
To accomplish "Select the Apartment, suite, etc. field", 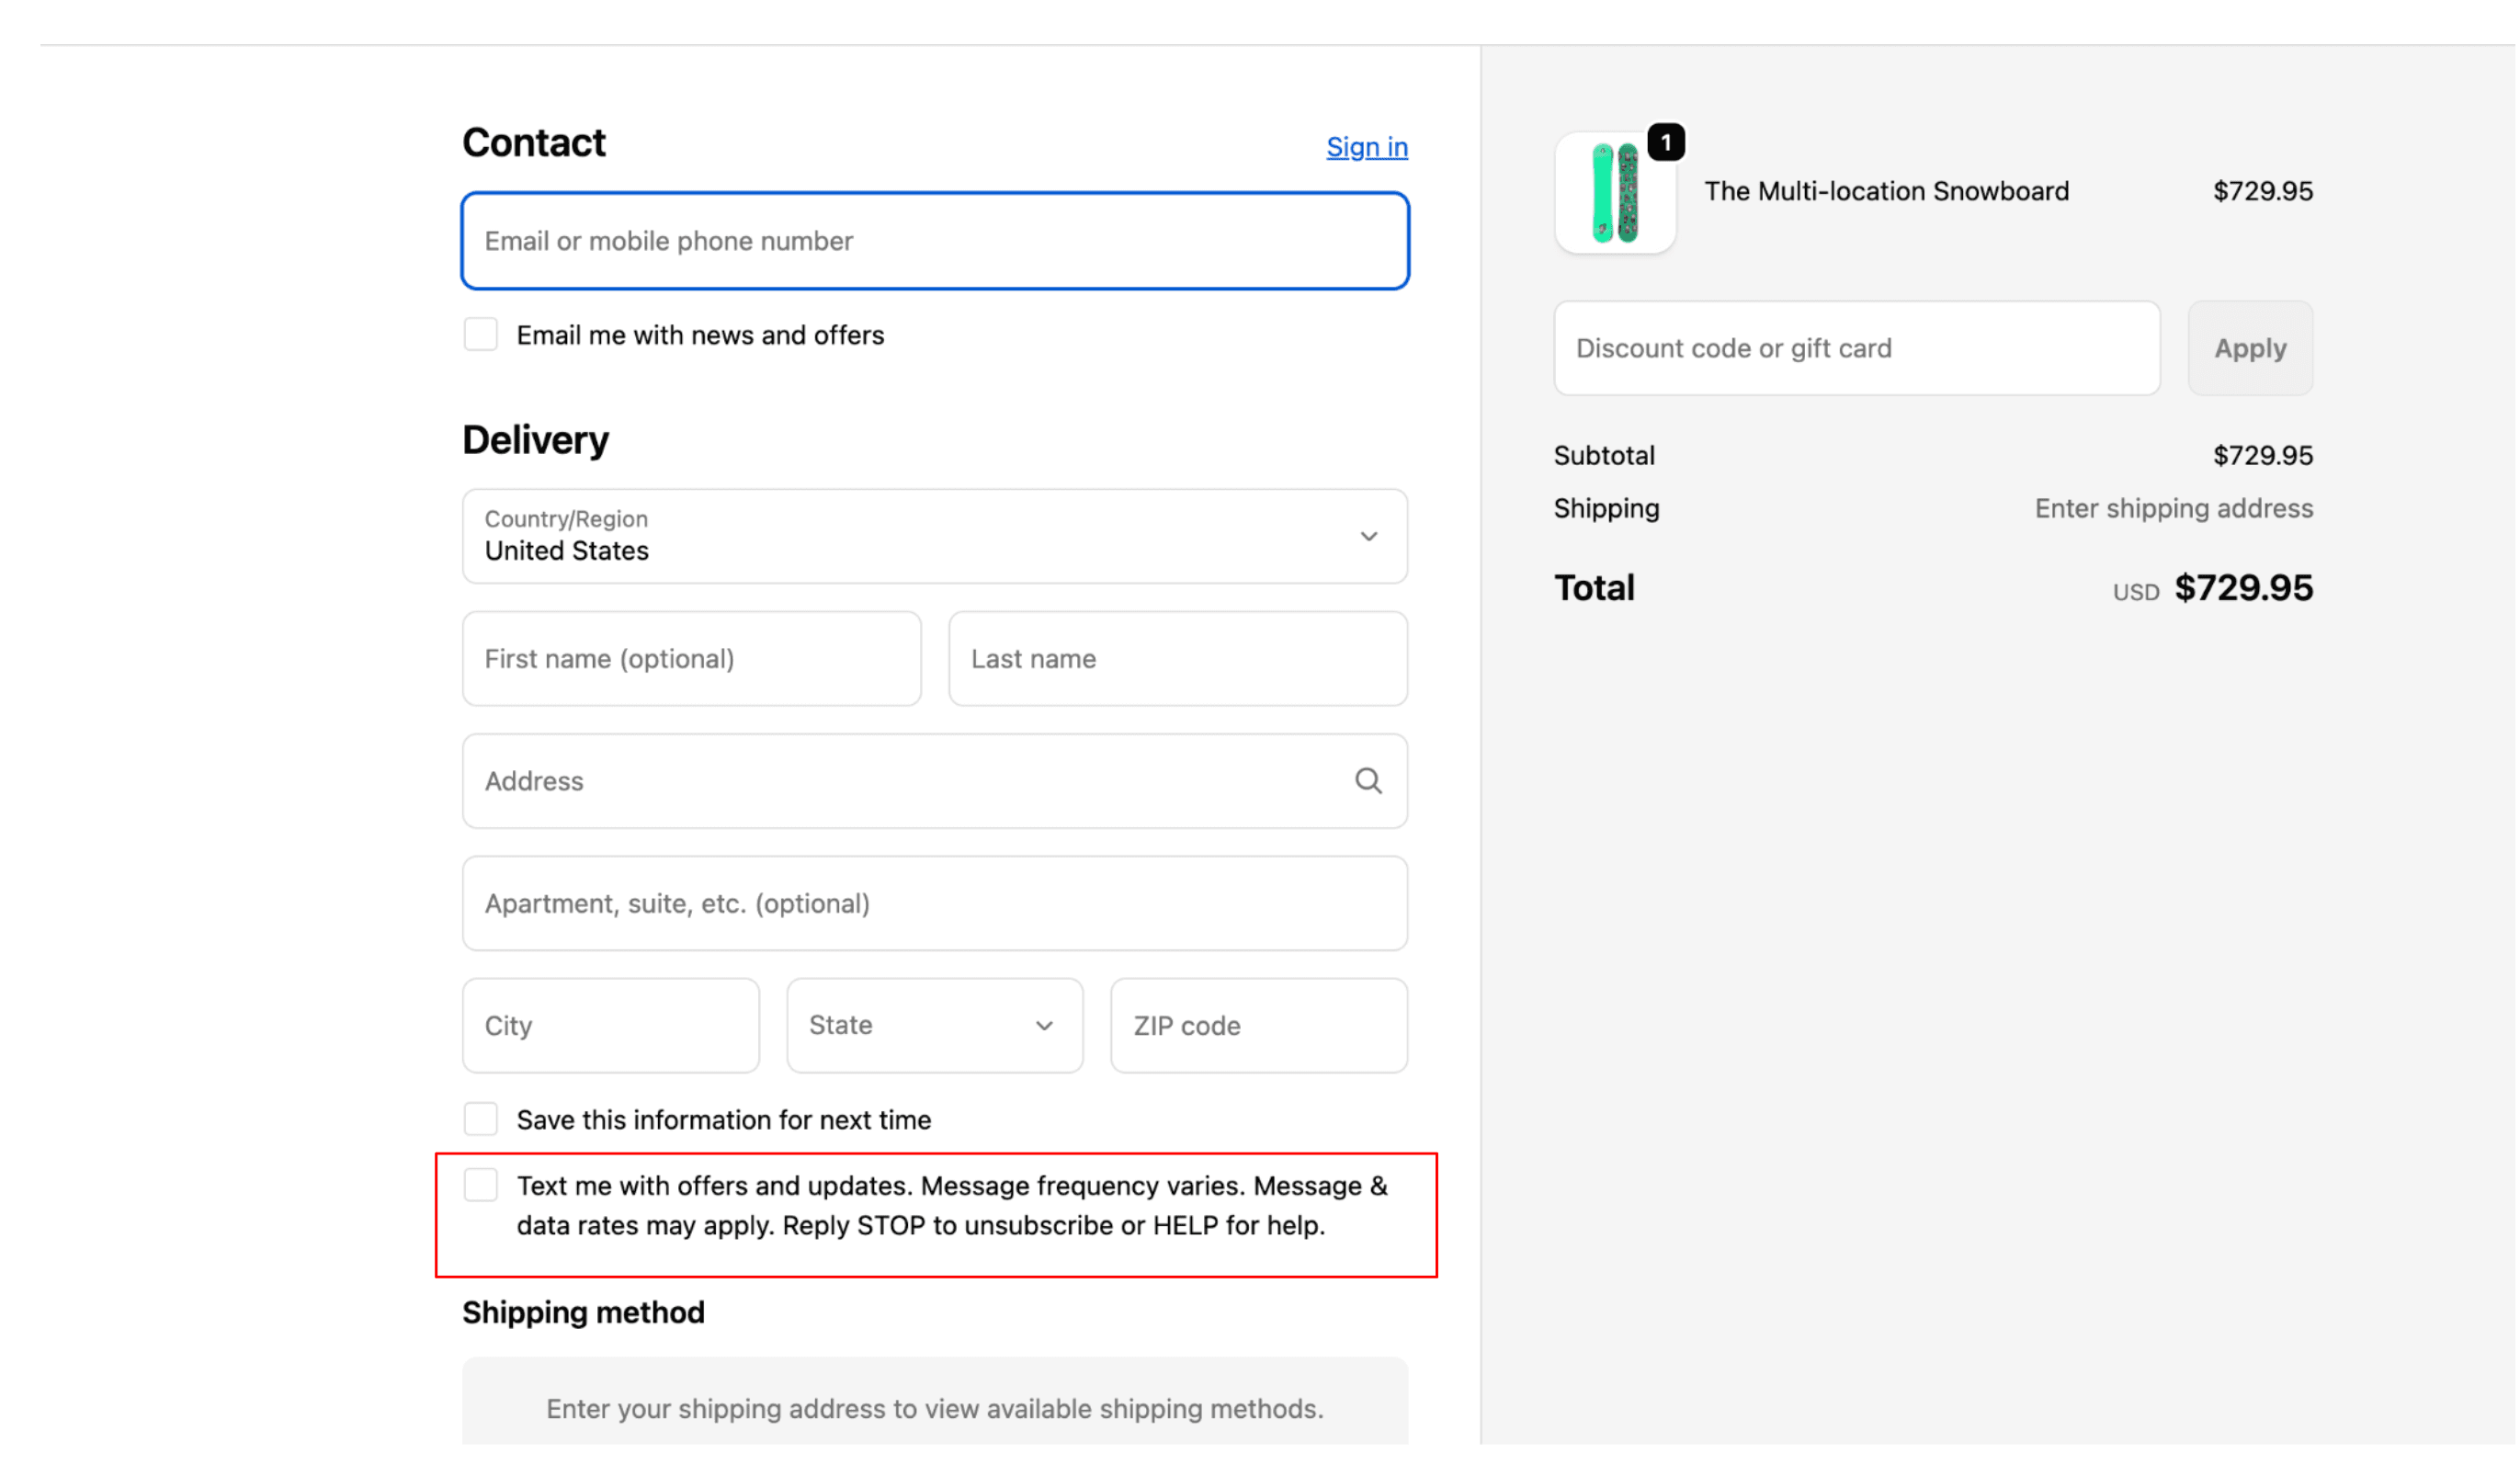I will (934, 903).
